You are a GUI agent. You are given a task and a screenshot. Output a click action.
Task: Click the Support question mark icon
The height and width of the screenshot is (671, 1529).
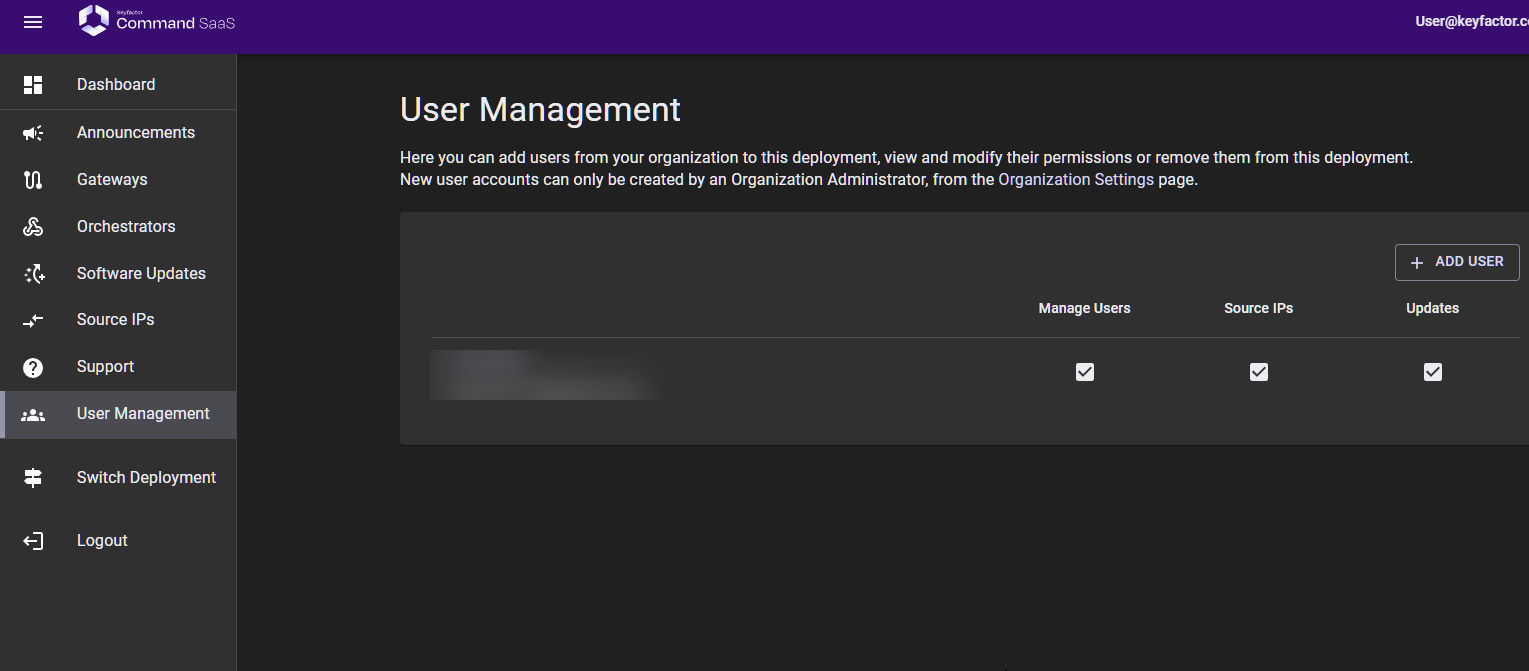(33, 367)
